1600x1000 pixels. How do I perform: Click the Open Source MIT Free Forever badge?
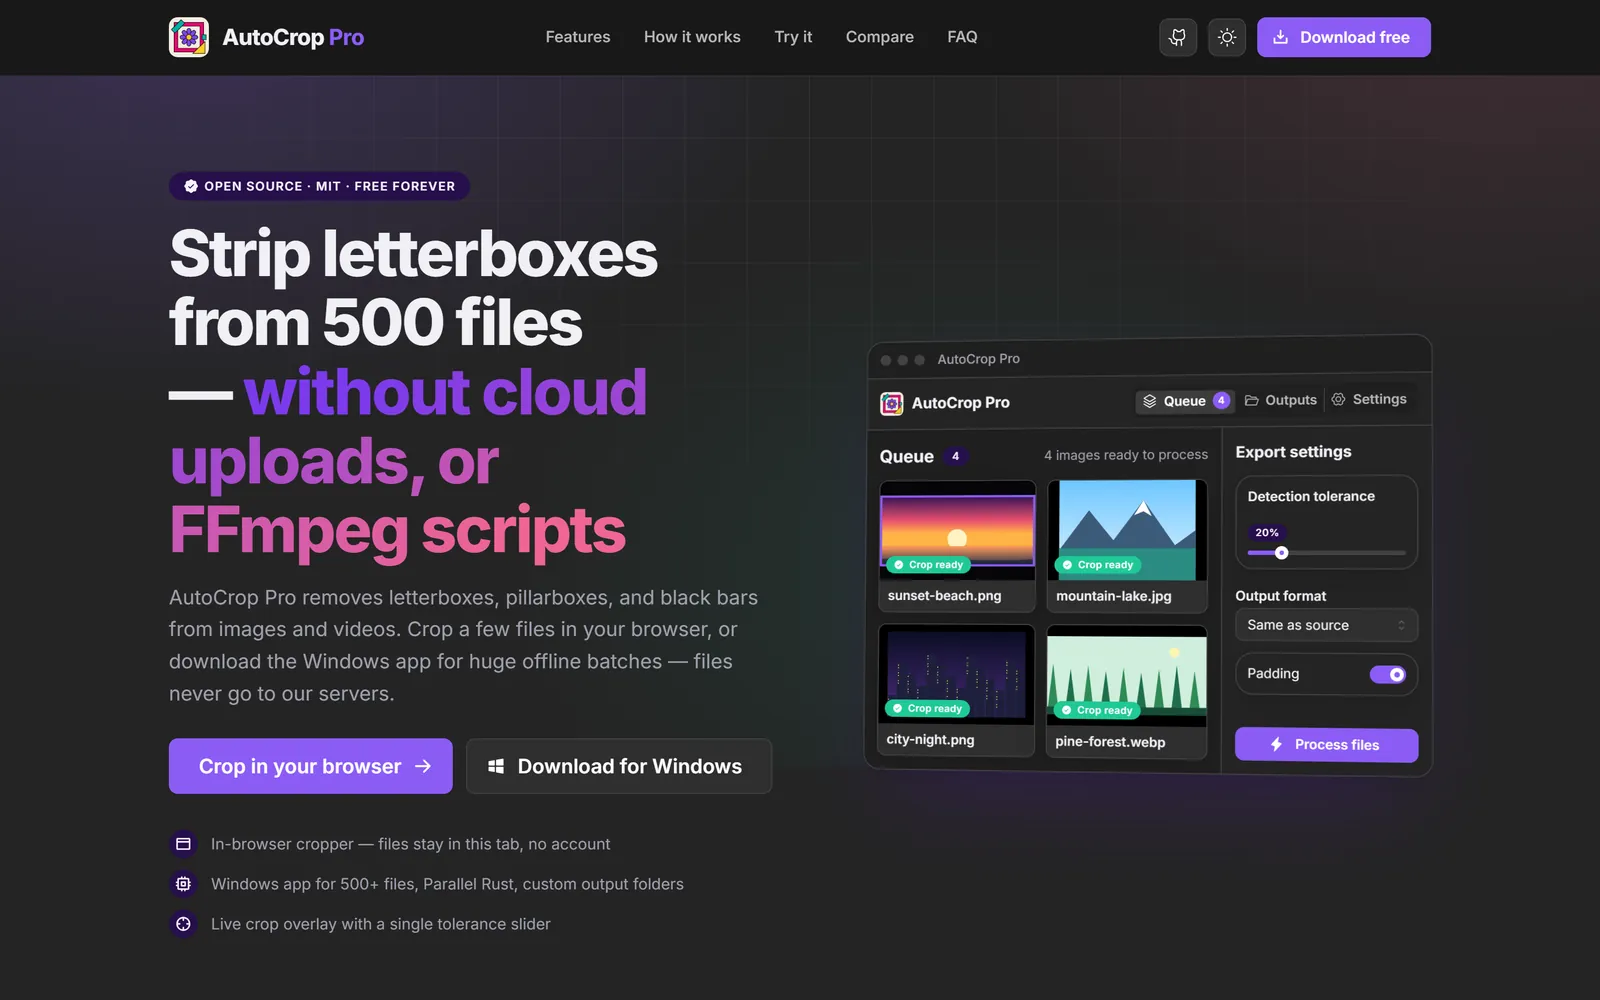(319, 186)
